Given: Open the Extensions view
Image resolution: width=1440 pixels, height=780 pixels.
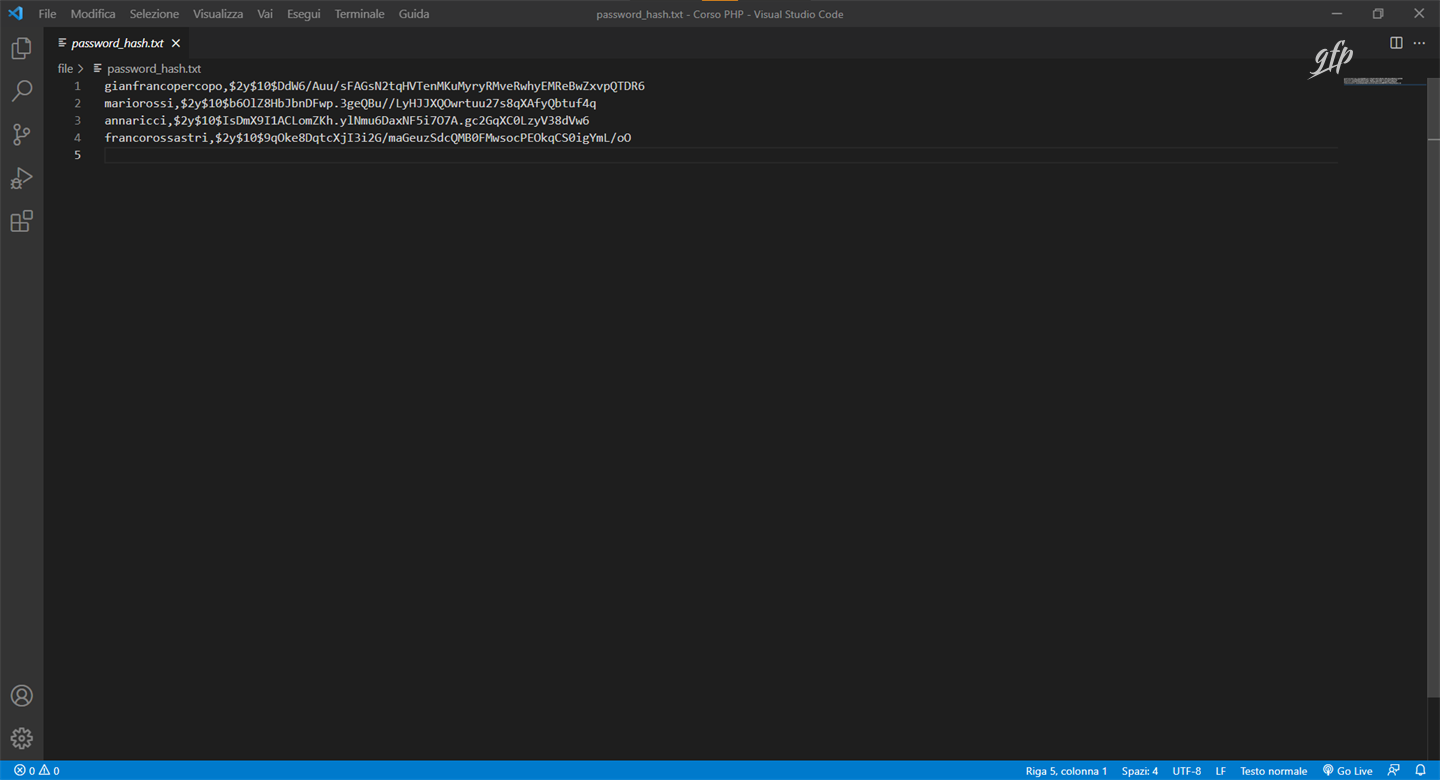Looking at the screenshot, I should pos(21,221).
